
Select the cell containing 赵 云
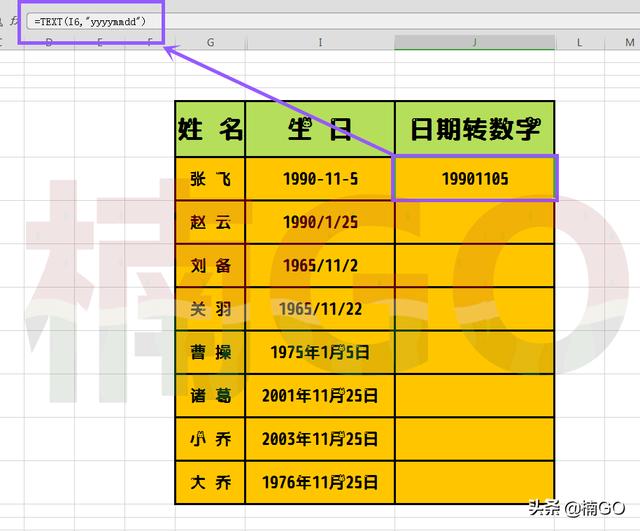click(x=210, y=222)
